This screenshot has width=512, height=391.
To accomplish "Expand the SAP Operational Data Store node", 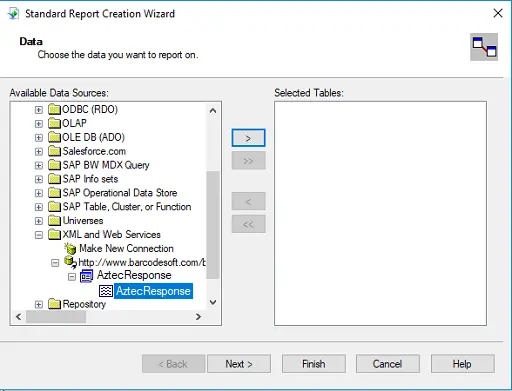I will pyautogui.click(x=39, y=193).
